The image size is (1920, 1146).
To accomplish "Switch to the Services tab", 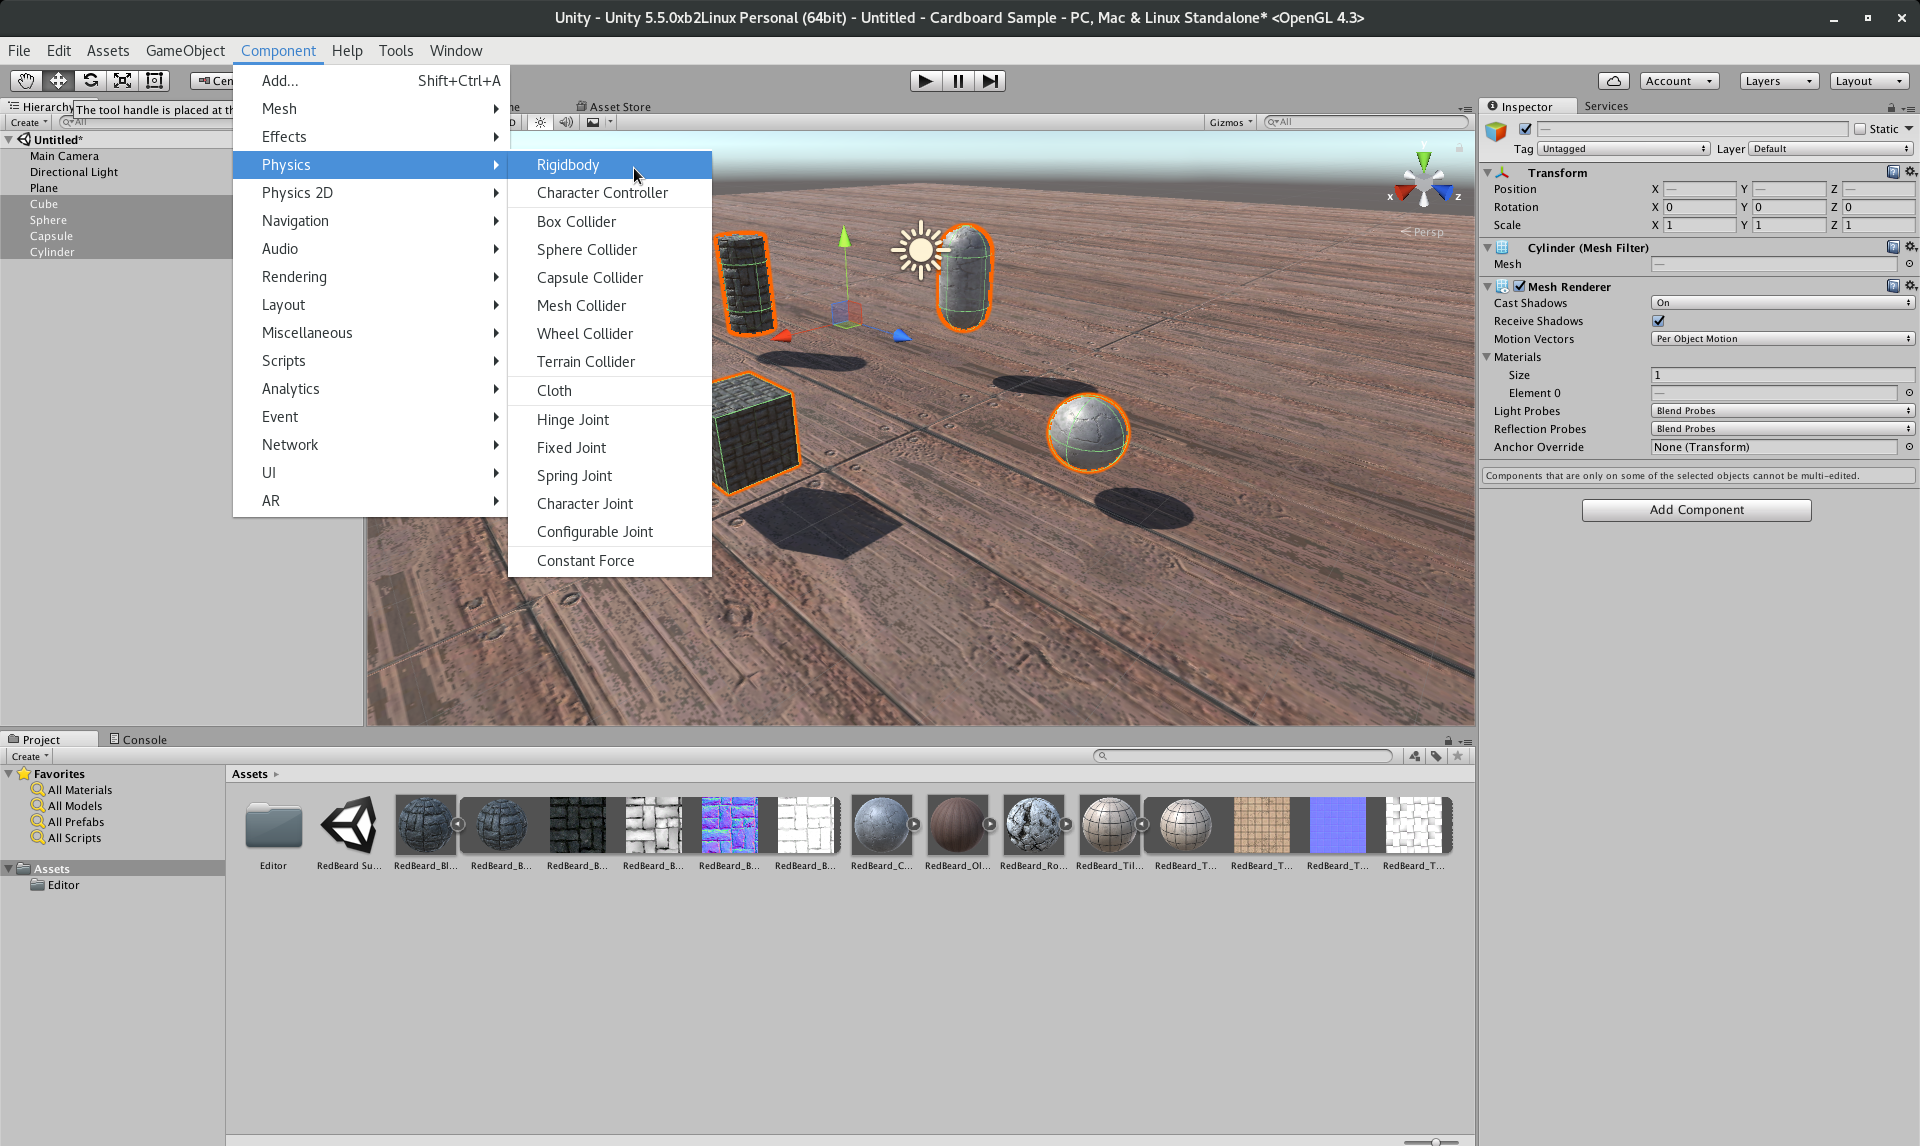I will coord(1605,106).
